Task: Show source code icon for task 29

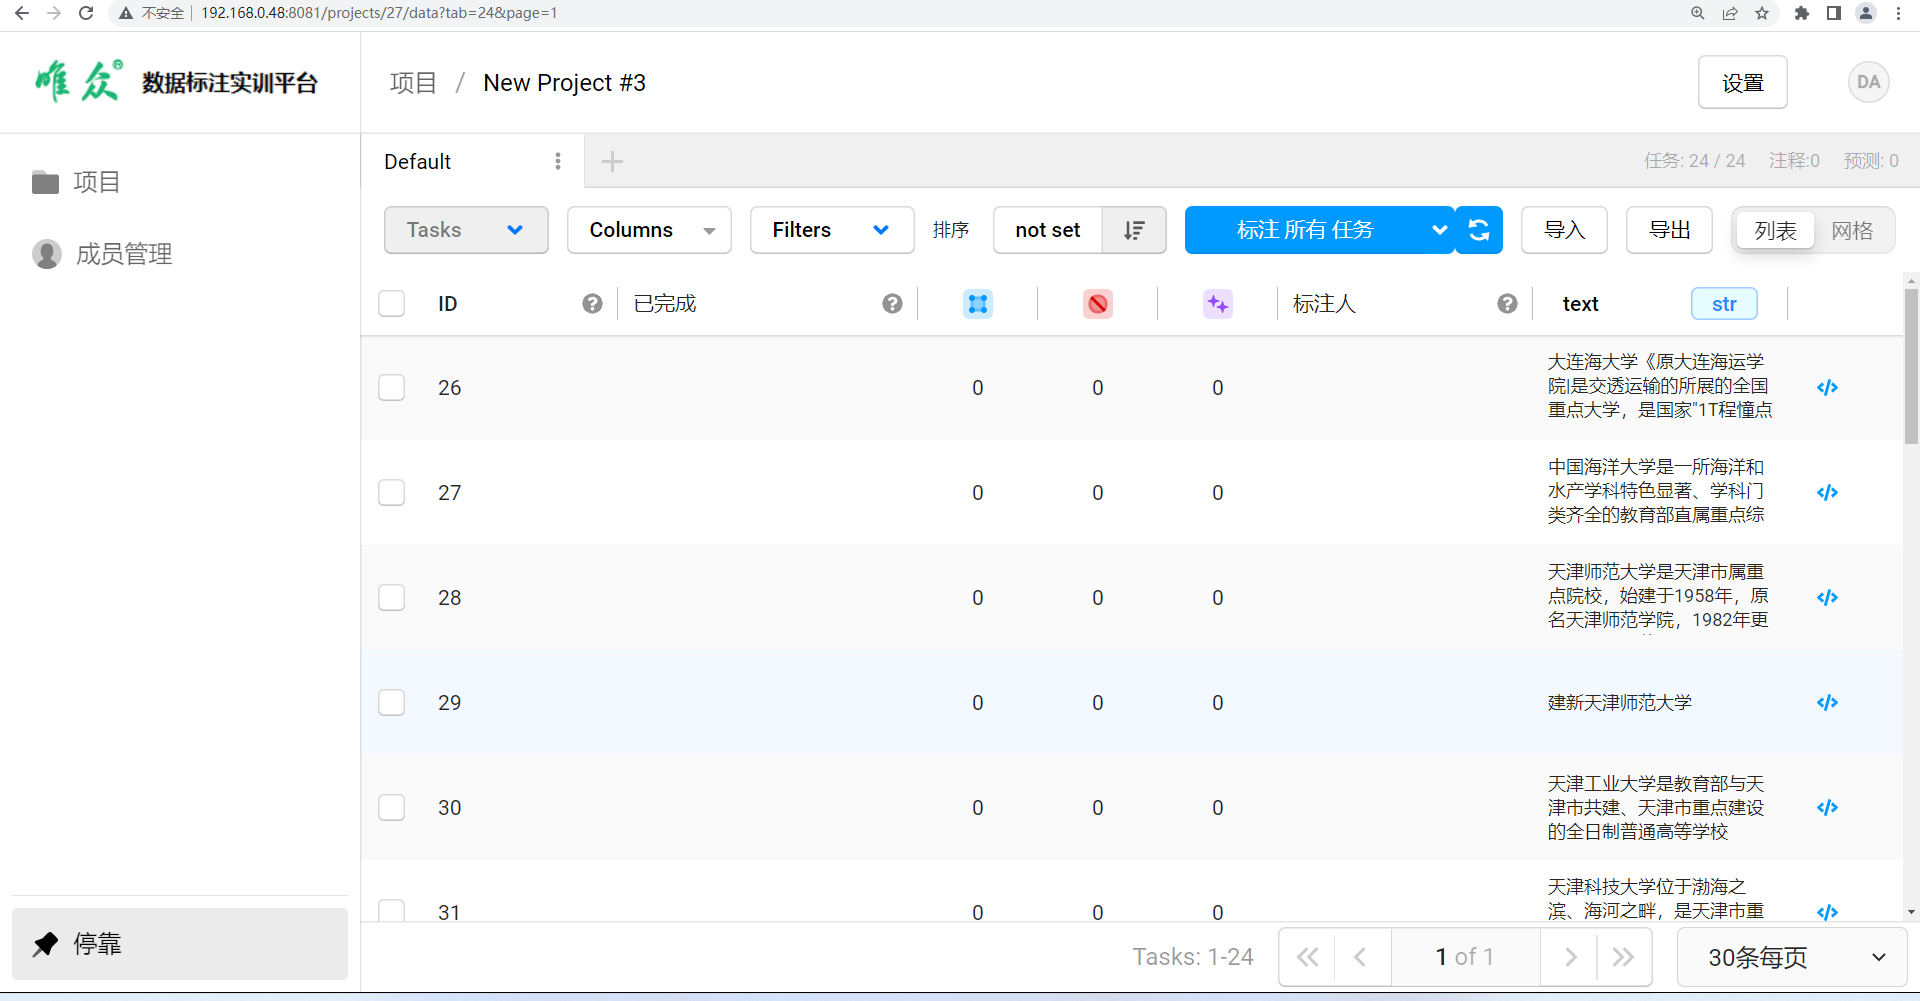Action: [x=1827, y=703]
